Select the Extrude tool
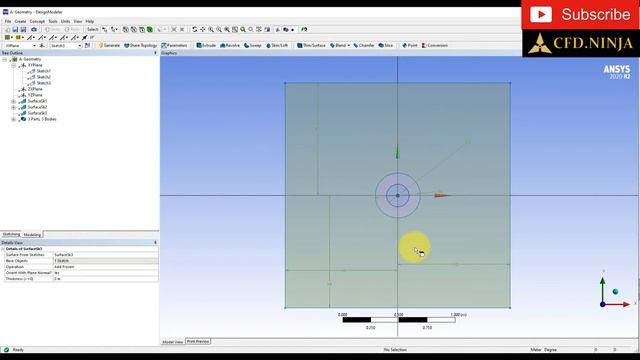The image size is (640, 360). coord(206,45)
